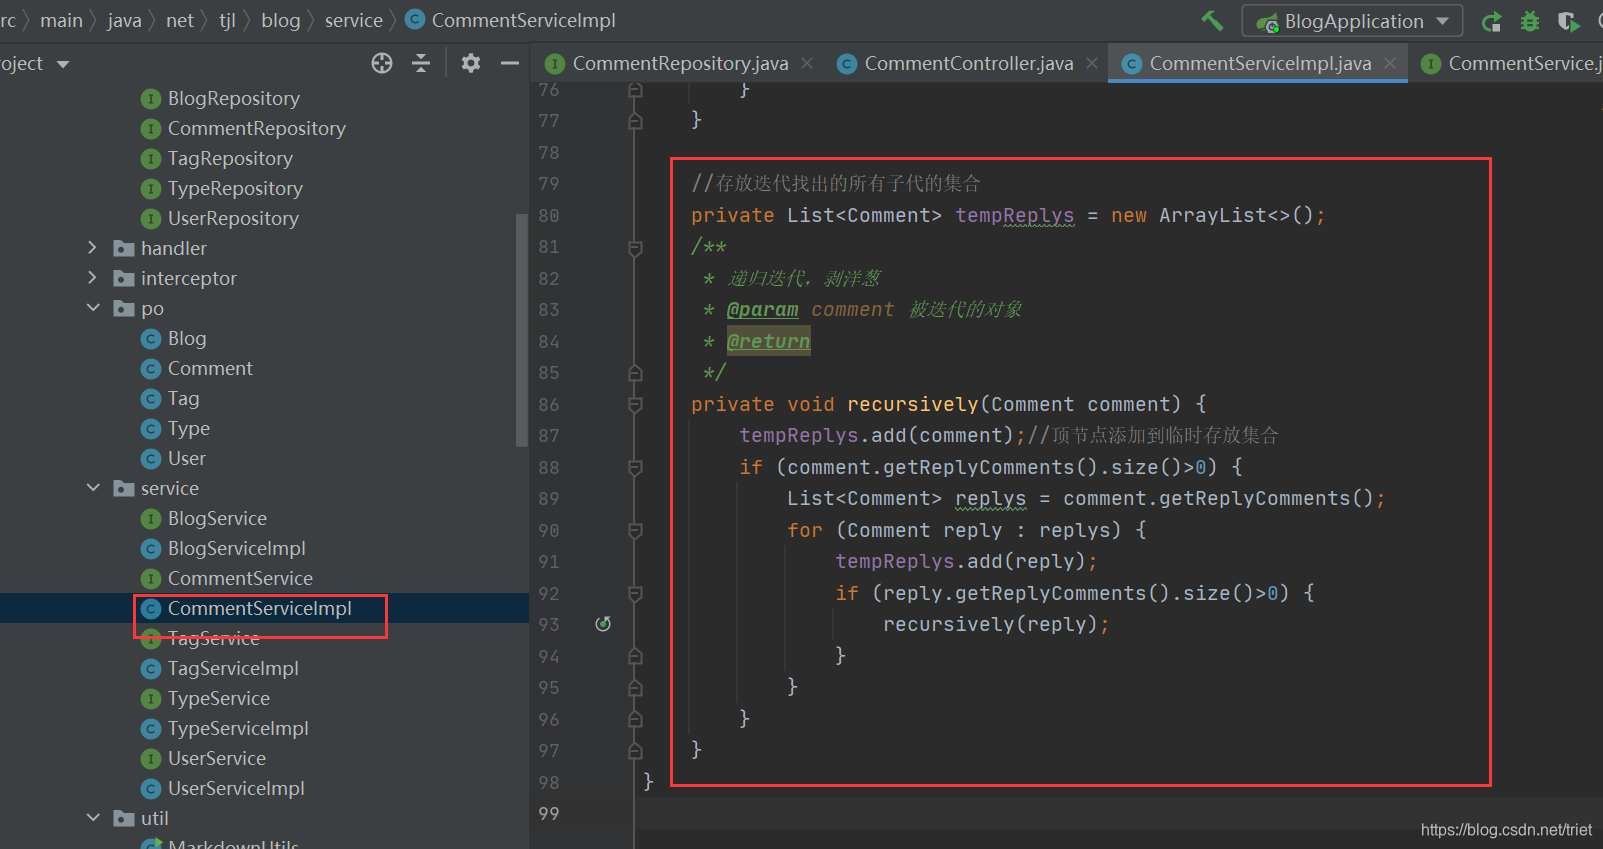Close the CommentServiceImpl.java tab

(x=1390, y=64)
